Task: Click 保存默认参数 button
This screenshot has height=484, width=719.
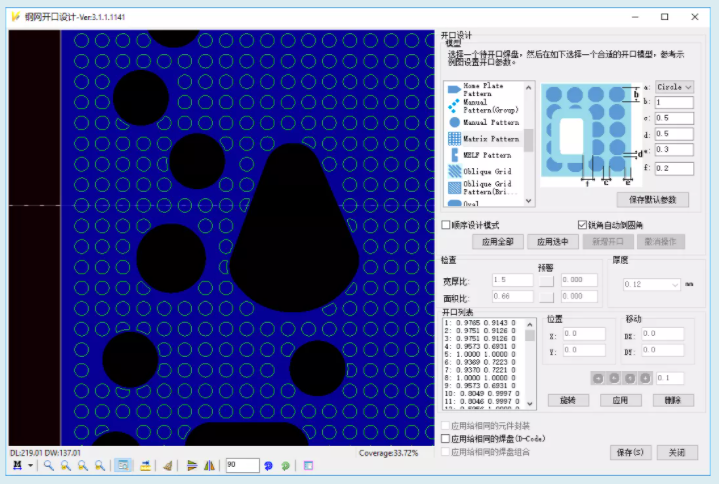Action: click(653, 199)
